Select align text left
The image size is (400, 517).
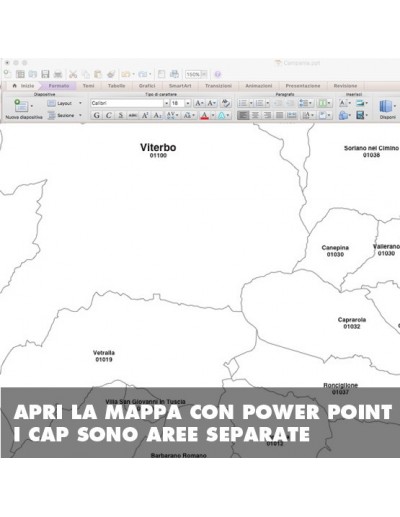(243, 115)
